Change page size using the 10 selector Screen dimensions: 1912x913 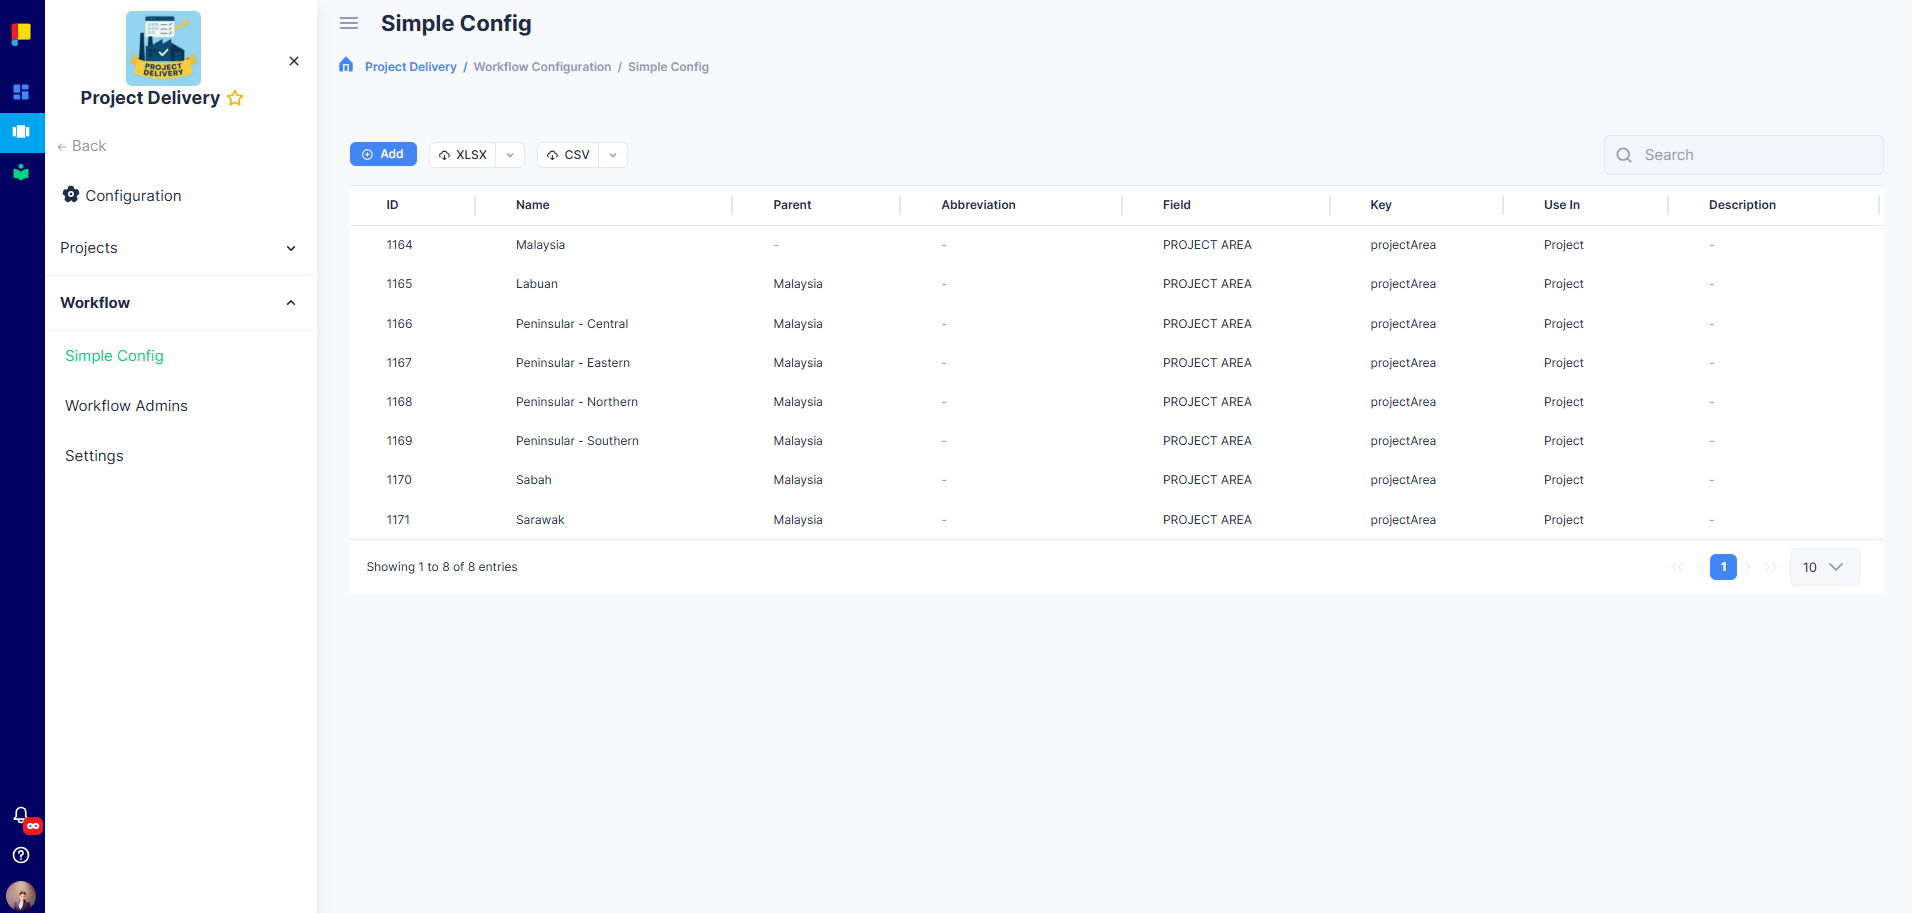pos(1823,566)
